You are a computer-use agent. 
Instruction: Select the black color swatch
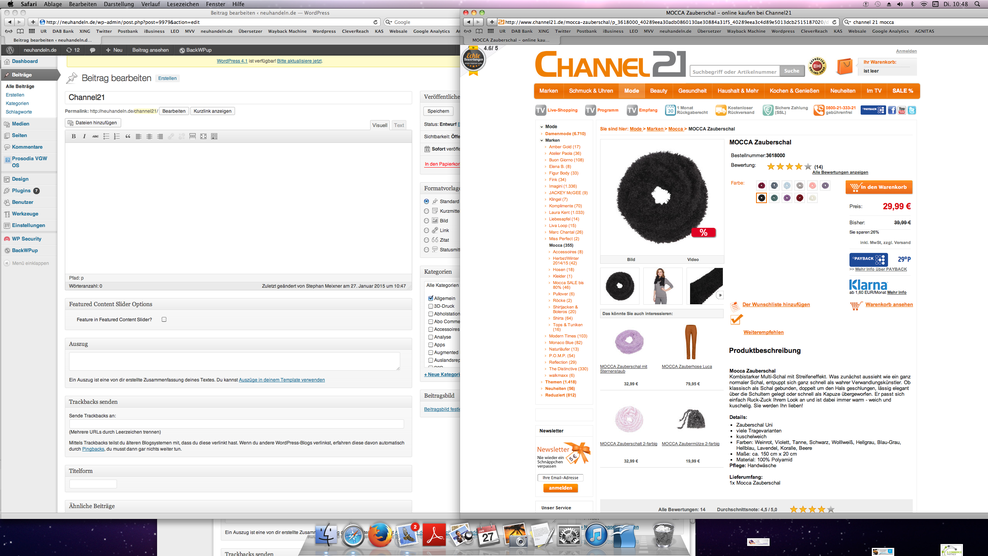[761, 198]
